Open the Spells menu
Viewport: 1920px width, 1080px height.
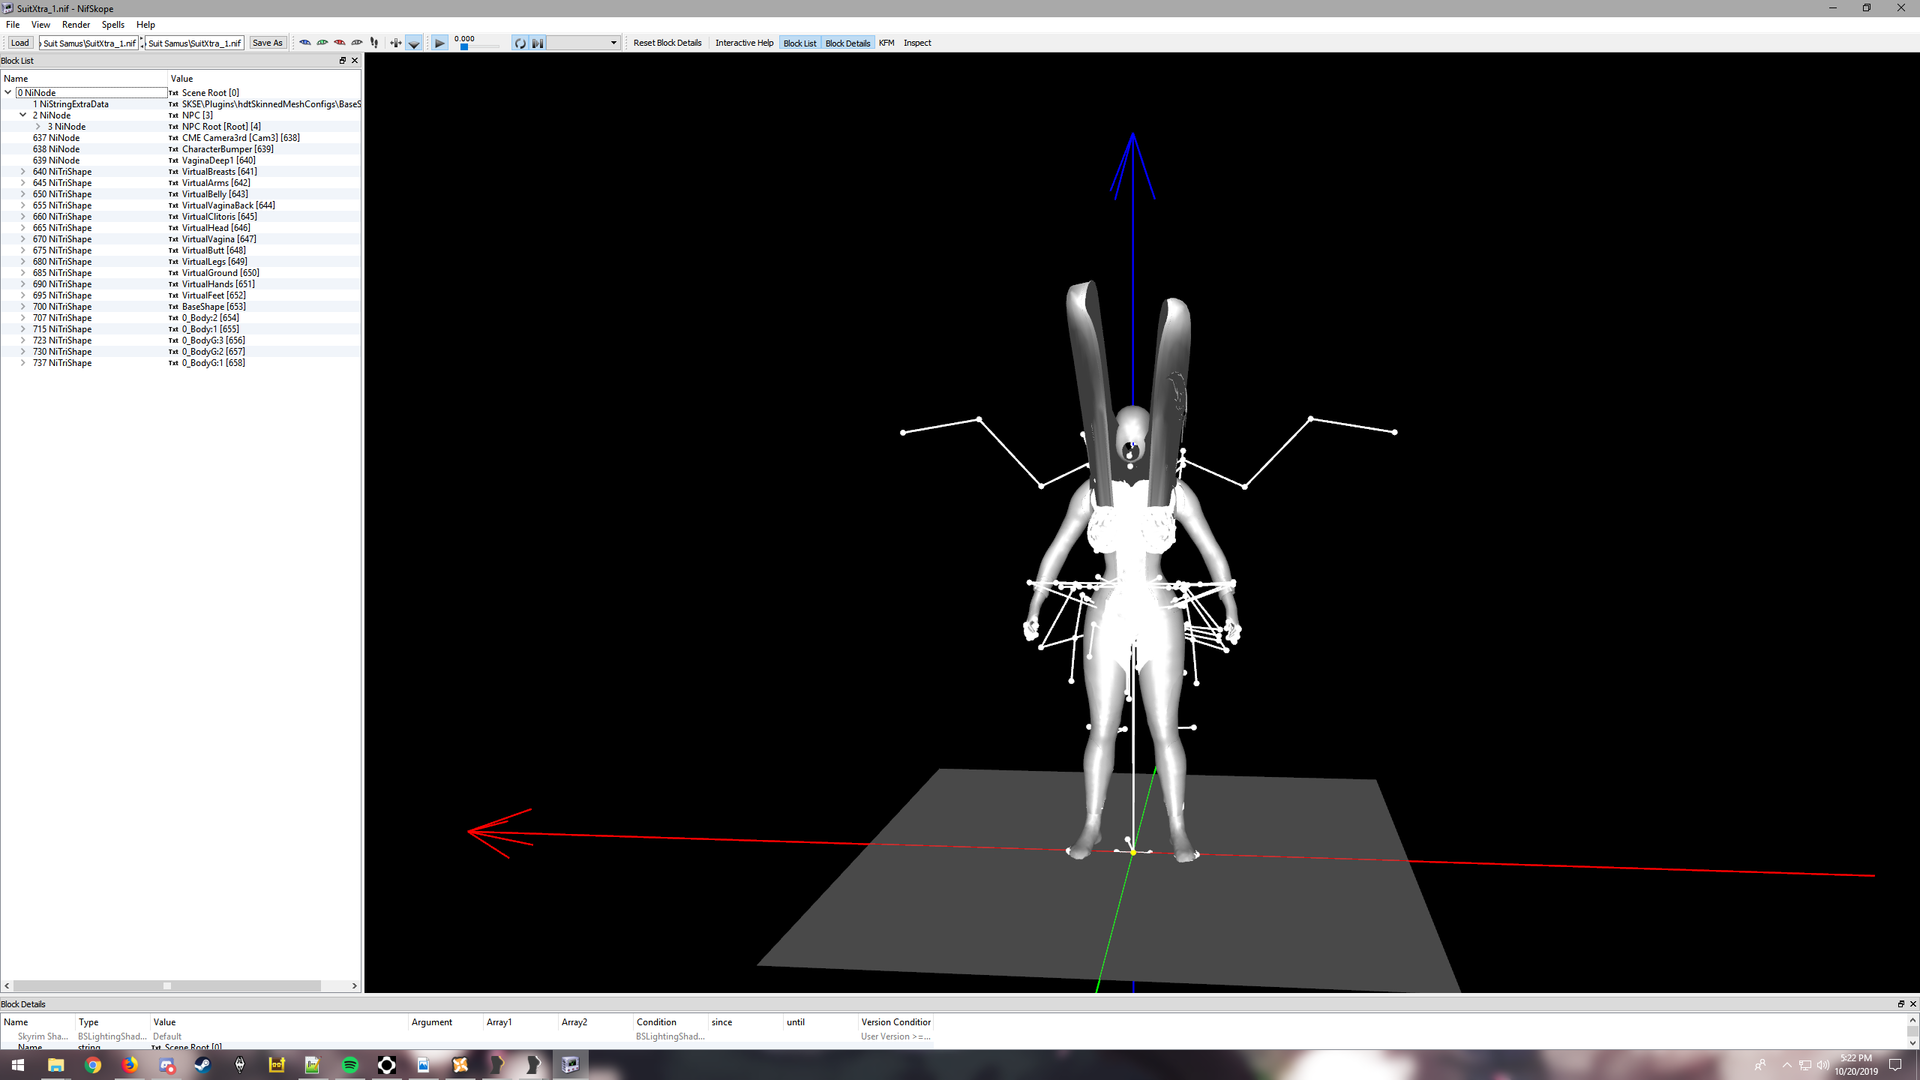(113, 25)
